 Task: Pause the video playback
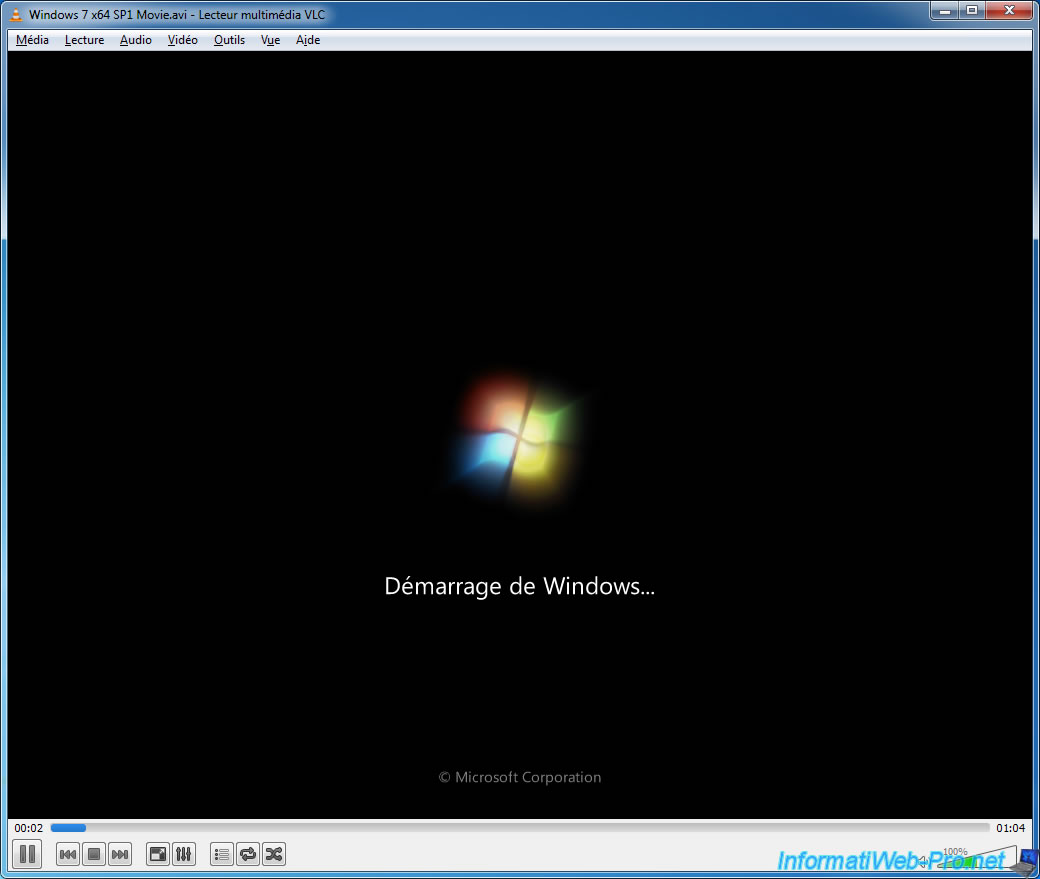coord(27,854)
